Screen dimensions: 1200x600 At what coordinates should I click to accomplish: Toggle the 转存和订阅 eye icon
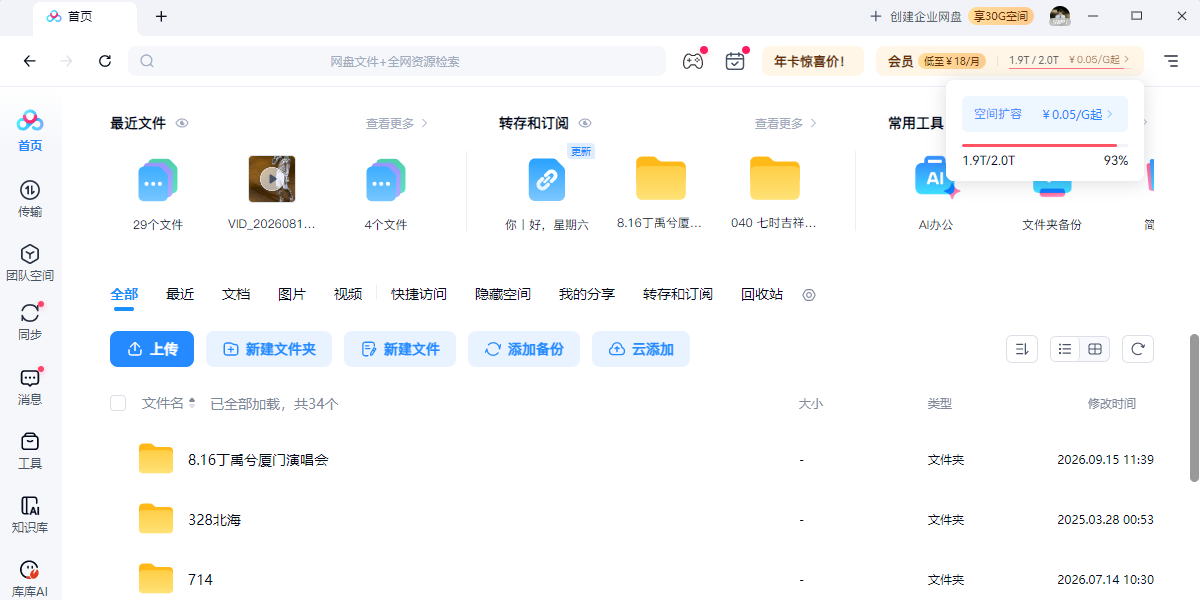585,123
